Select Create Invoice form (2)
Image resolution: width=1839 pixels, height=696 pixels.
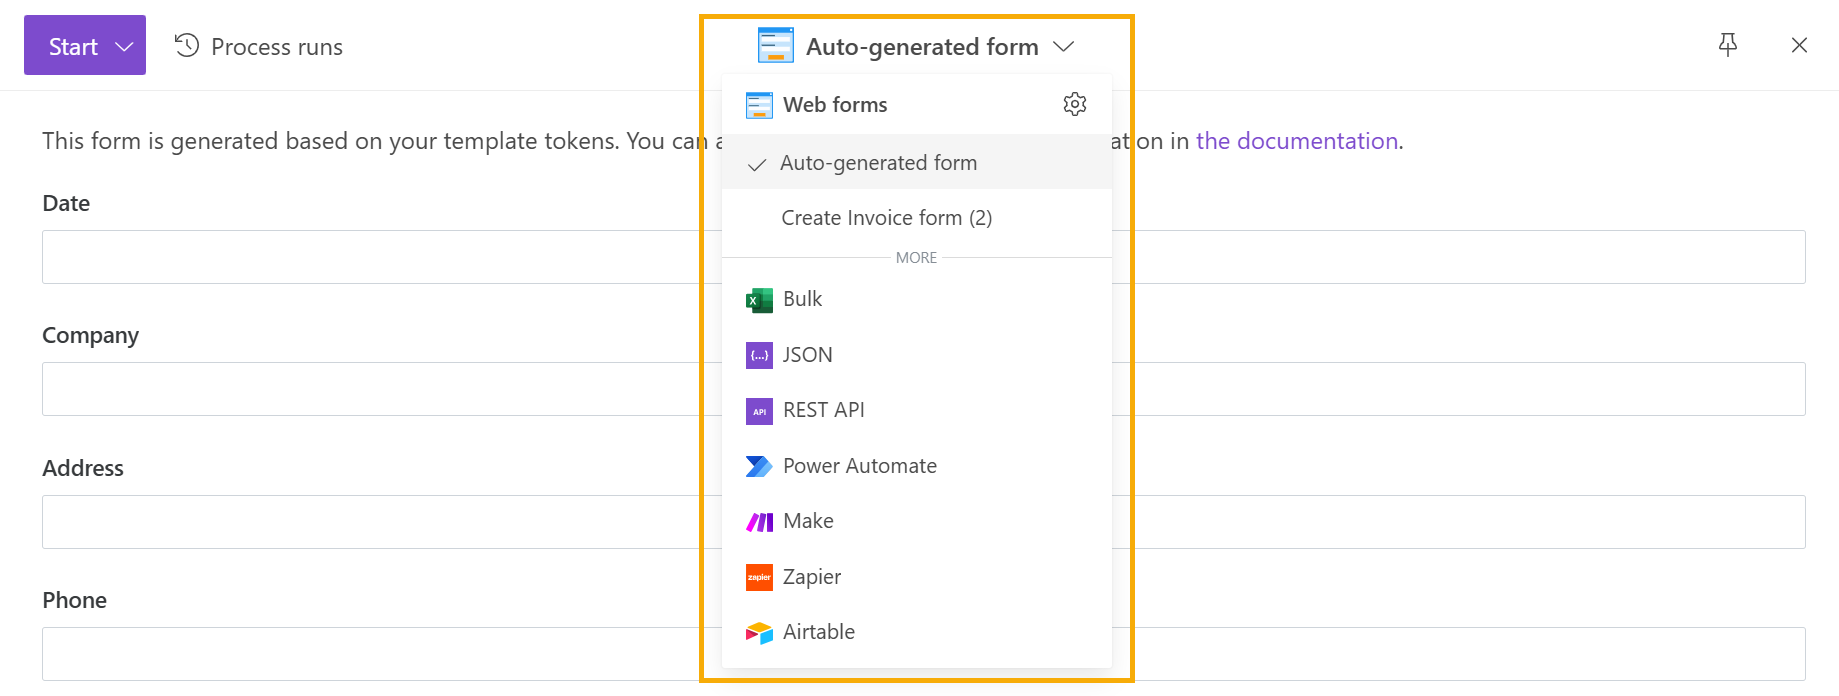(x=917, y=218)
